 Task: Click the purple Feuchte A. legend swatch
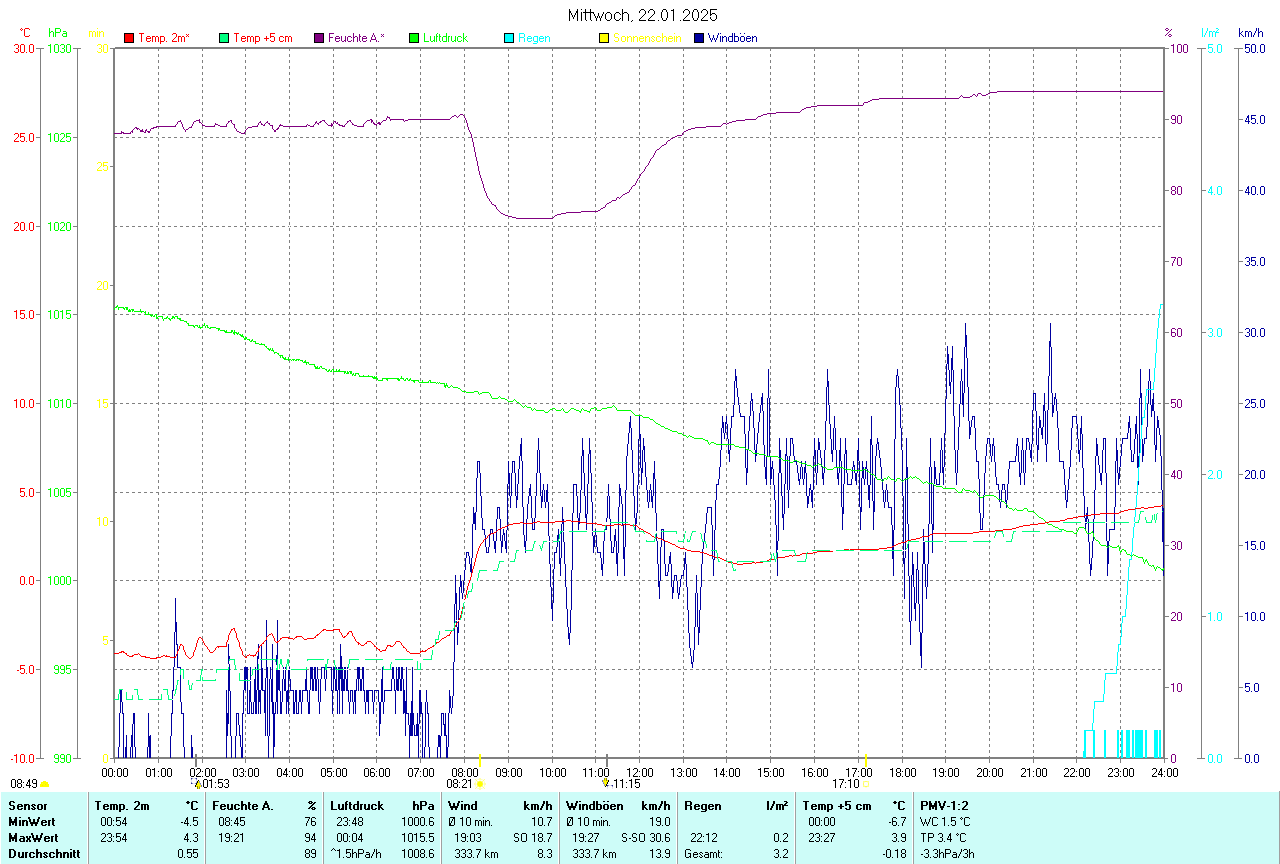[319, 38]
